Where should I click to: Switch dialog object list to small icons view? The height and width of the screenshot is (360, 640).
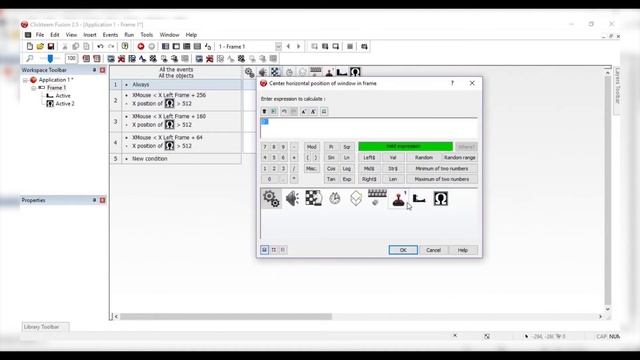(274, 250)
